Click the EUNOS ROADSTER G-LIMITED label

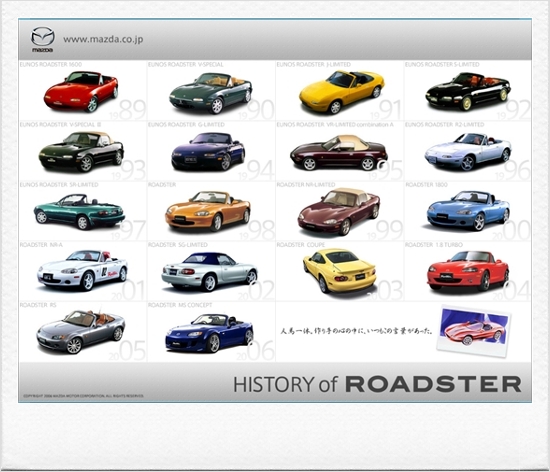(186, 124)
